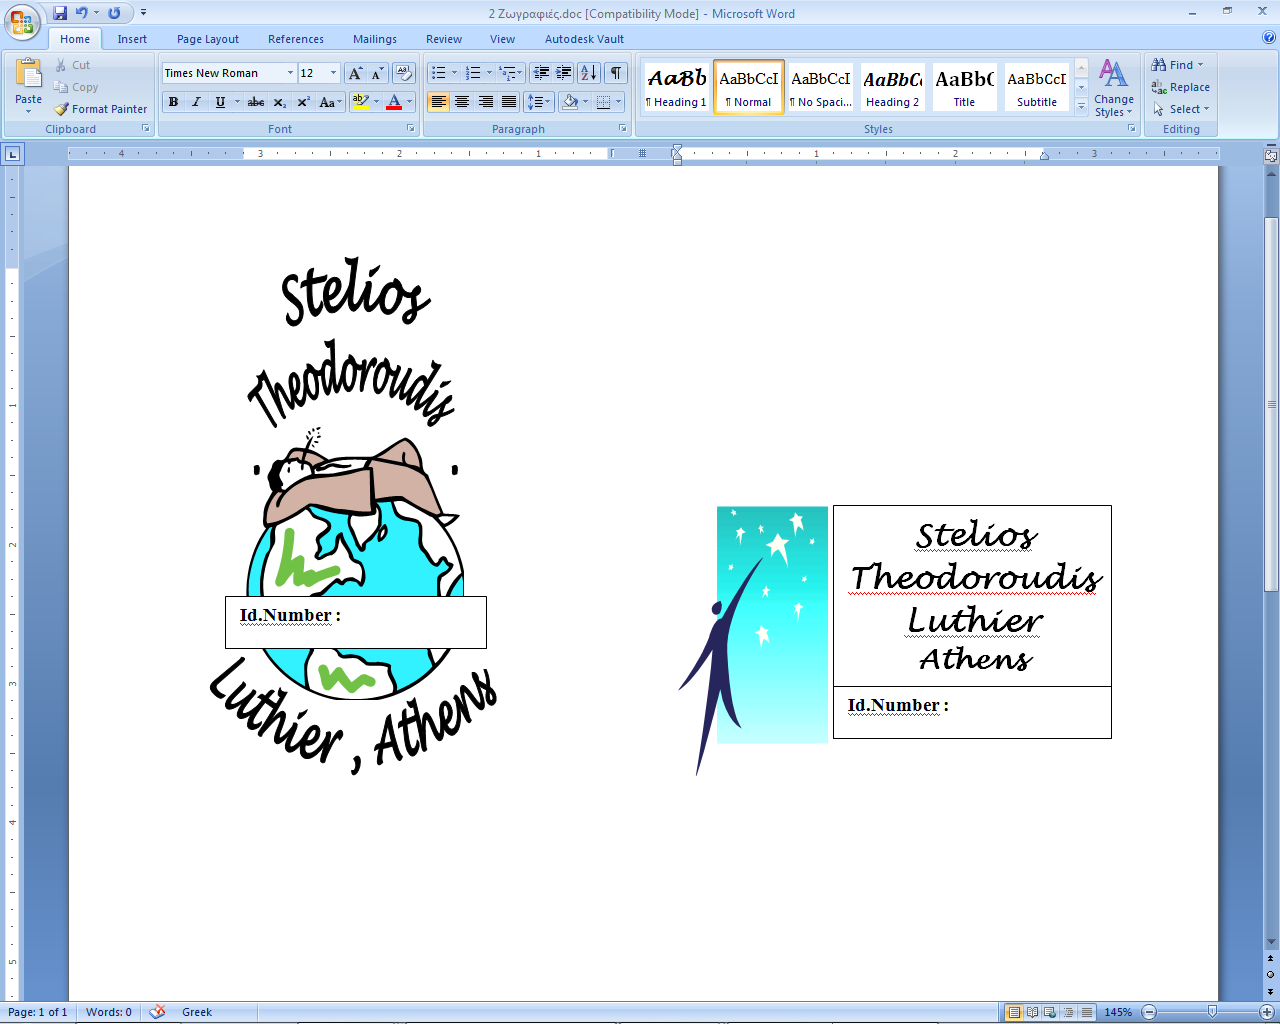
Task: Toggle Bold formatting
Action: 174,102
